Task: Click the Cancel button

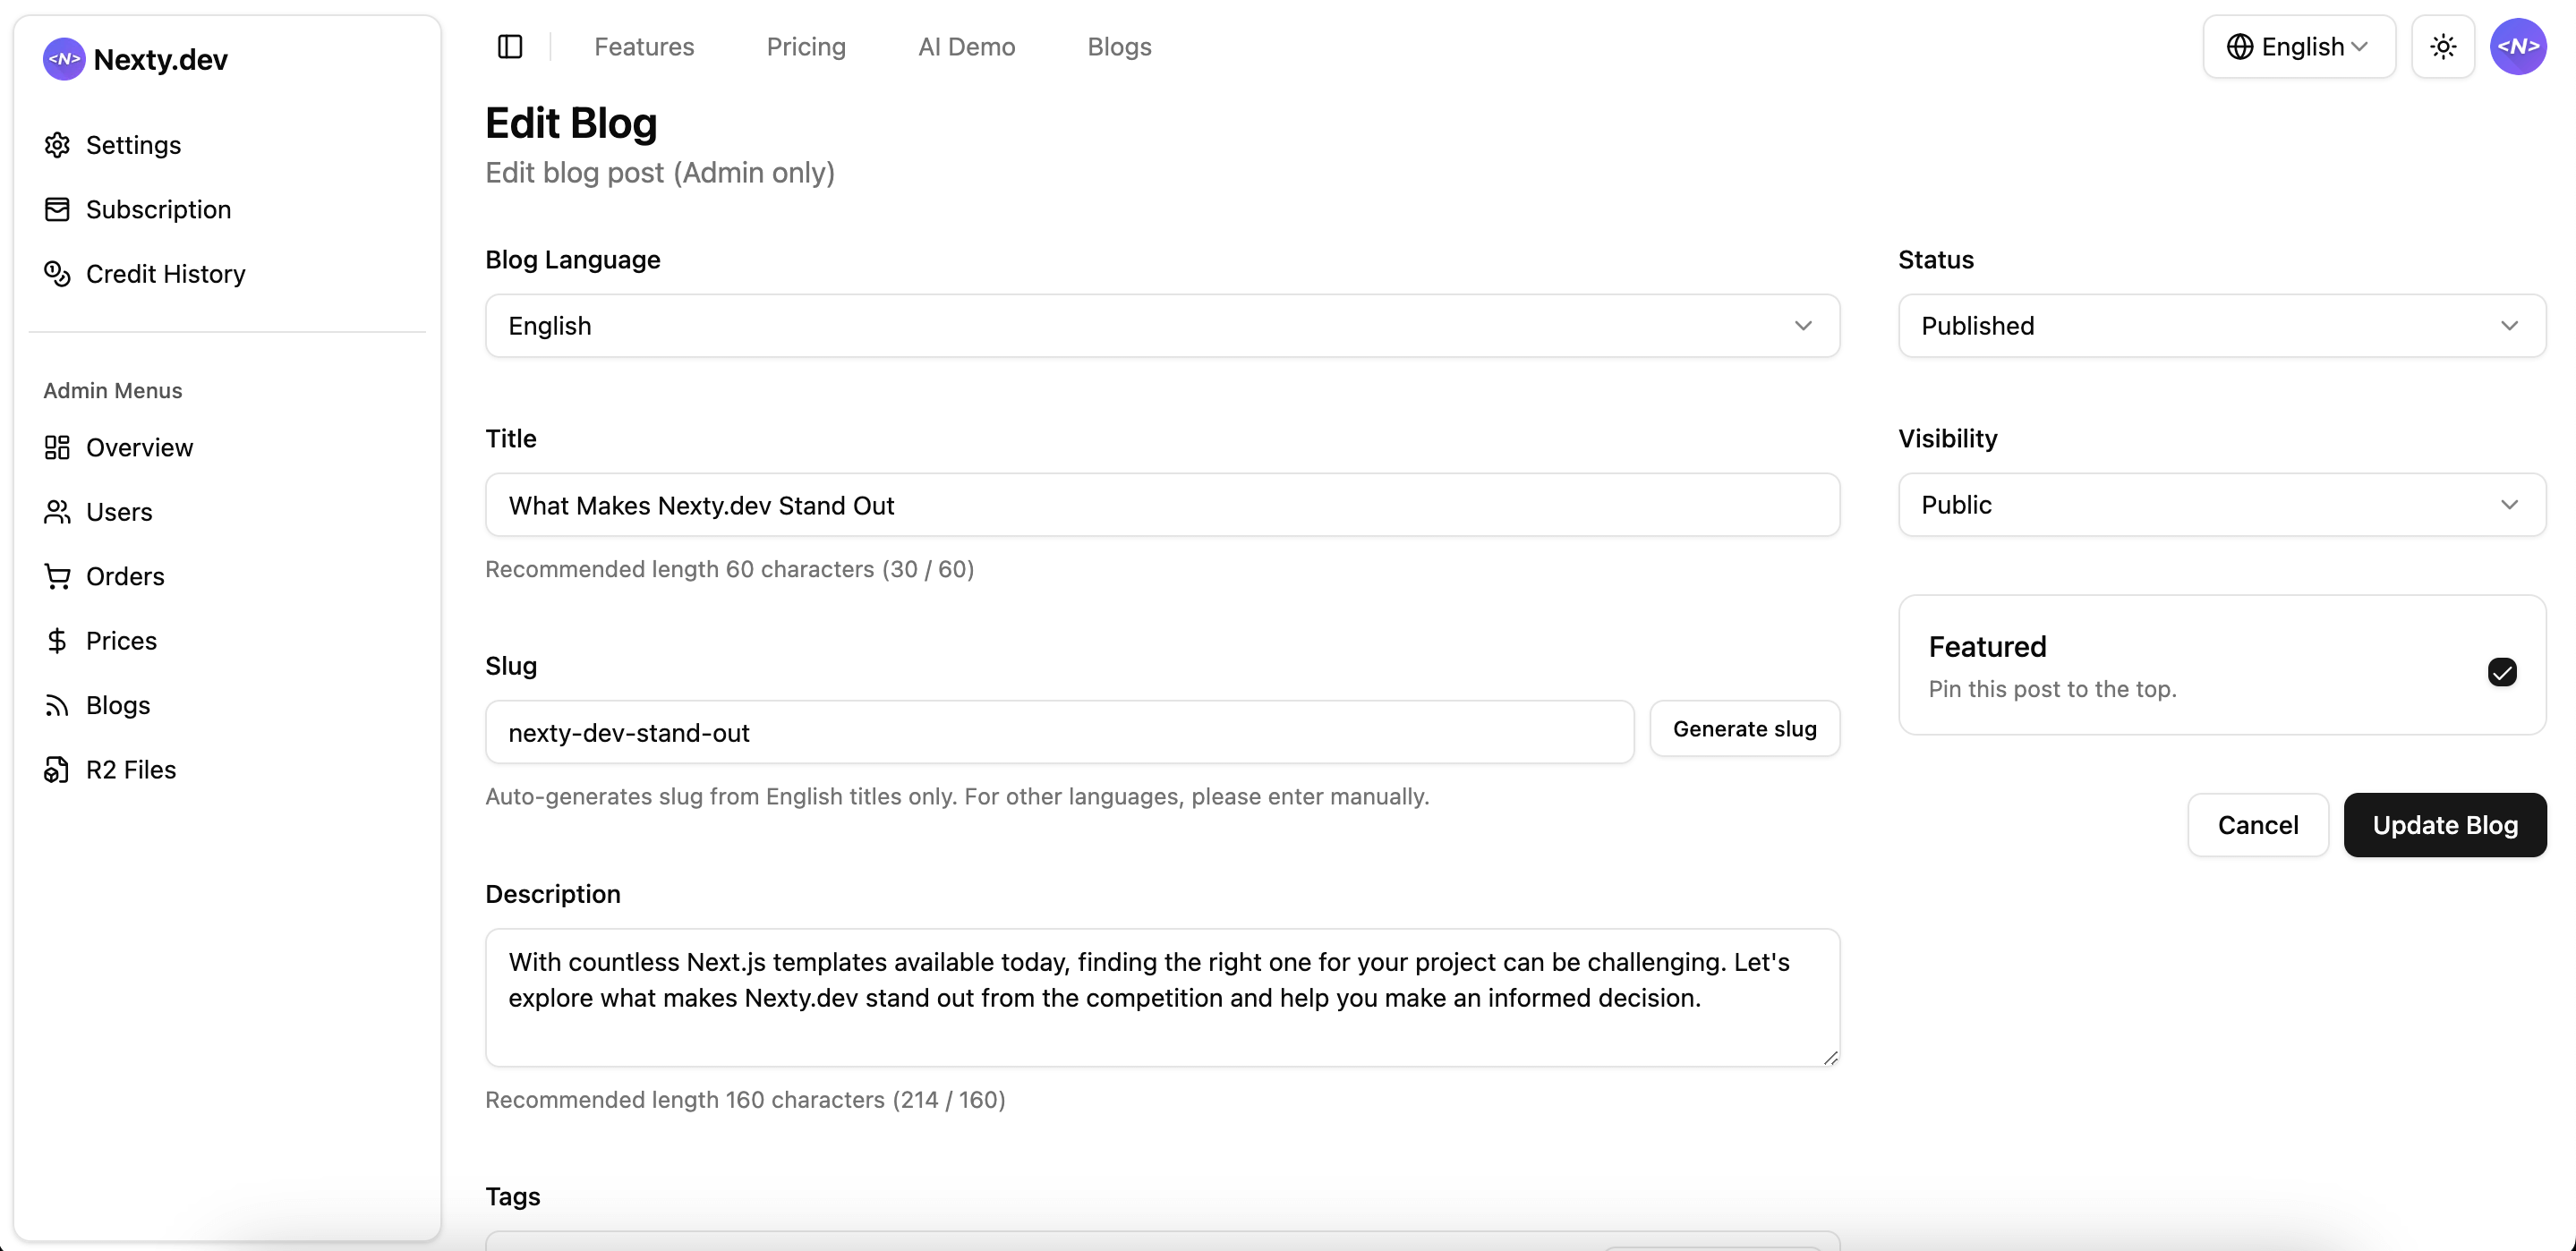Action: (x=2257, y=825)
